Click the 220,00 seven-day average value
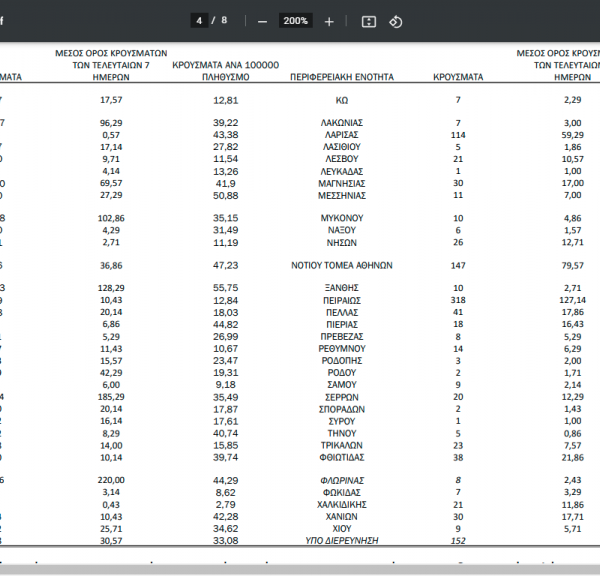This screenshot has width=600, height=576. 111,480
